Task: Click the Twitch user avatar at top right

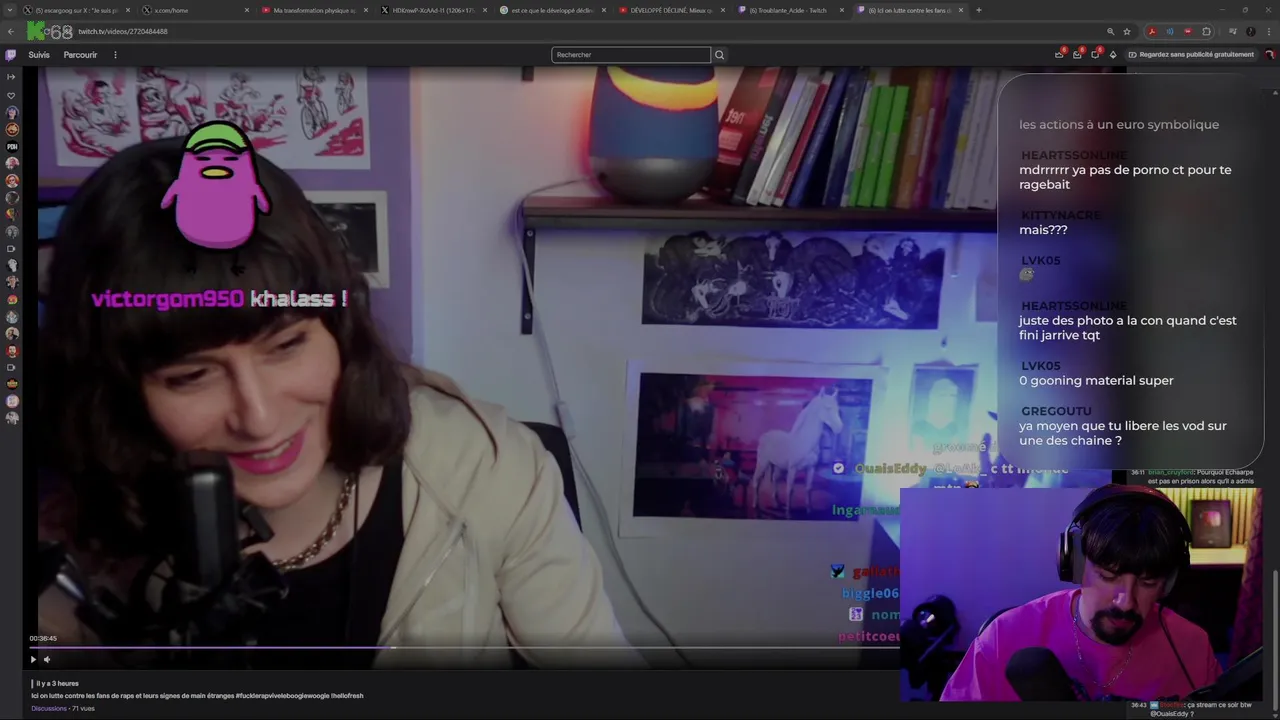Action: pos(1270,55)
